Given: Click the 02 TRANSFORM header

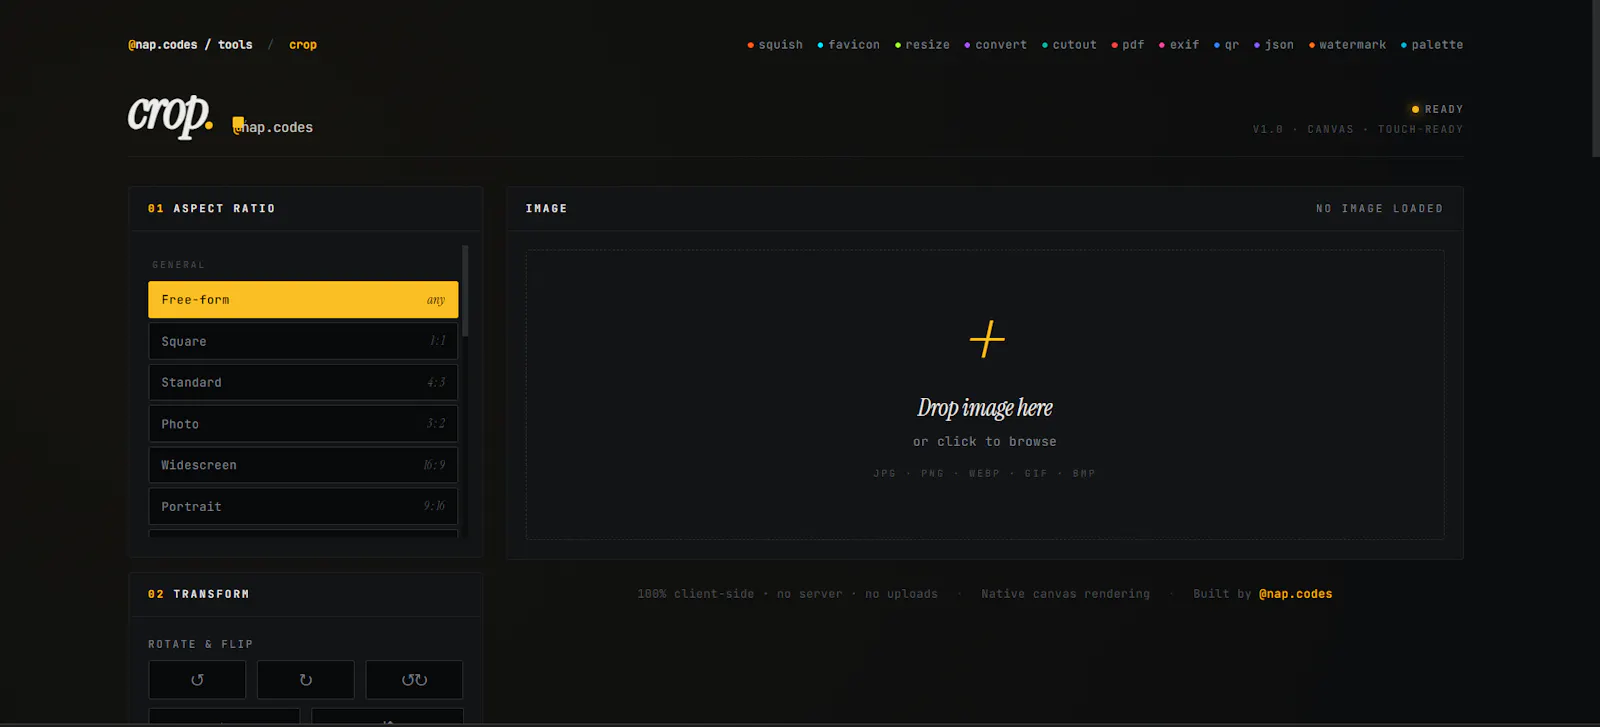Looking at the screenshot, I should point(198,594).
